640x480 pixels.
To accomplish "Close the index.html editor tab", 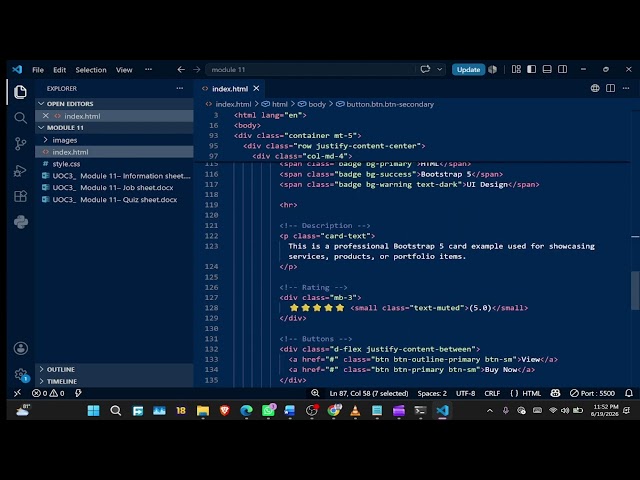I will [256, 88].
